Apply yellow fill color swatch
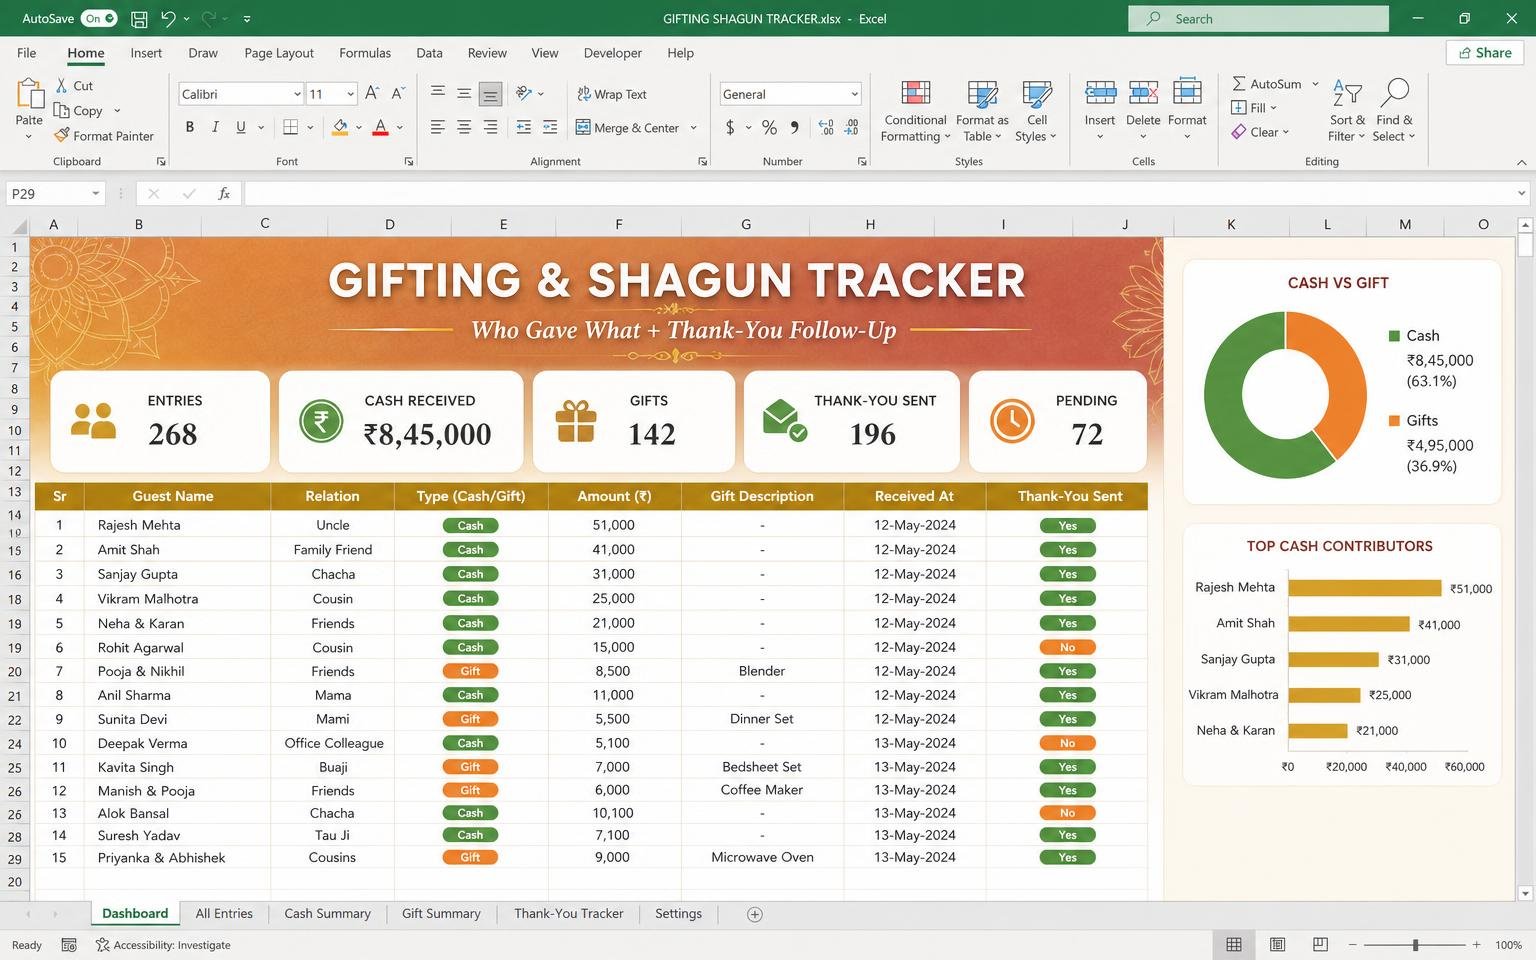Image resolution: width=1536 pixels, height=960 pixels. [340, 127]
